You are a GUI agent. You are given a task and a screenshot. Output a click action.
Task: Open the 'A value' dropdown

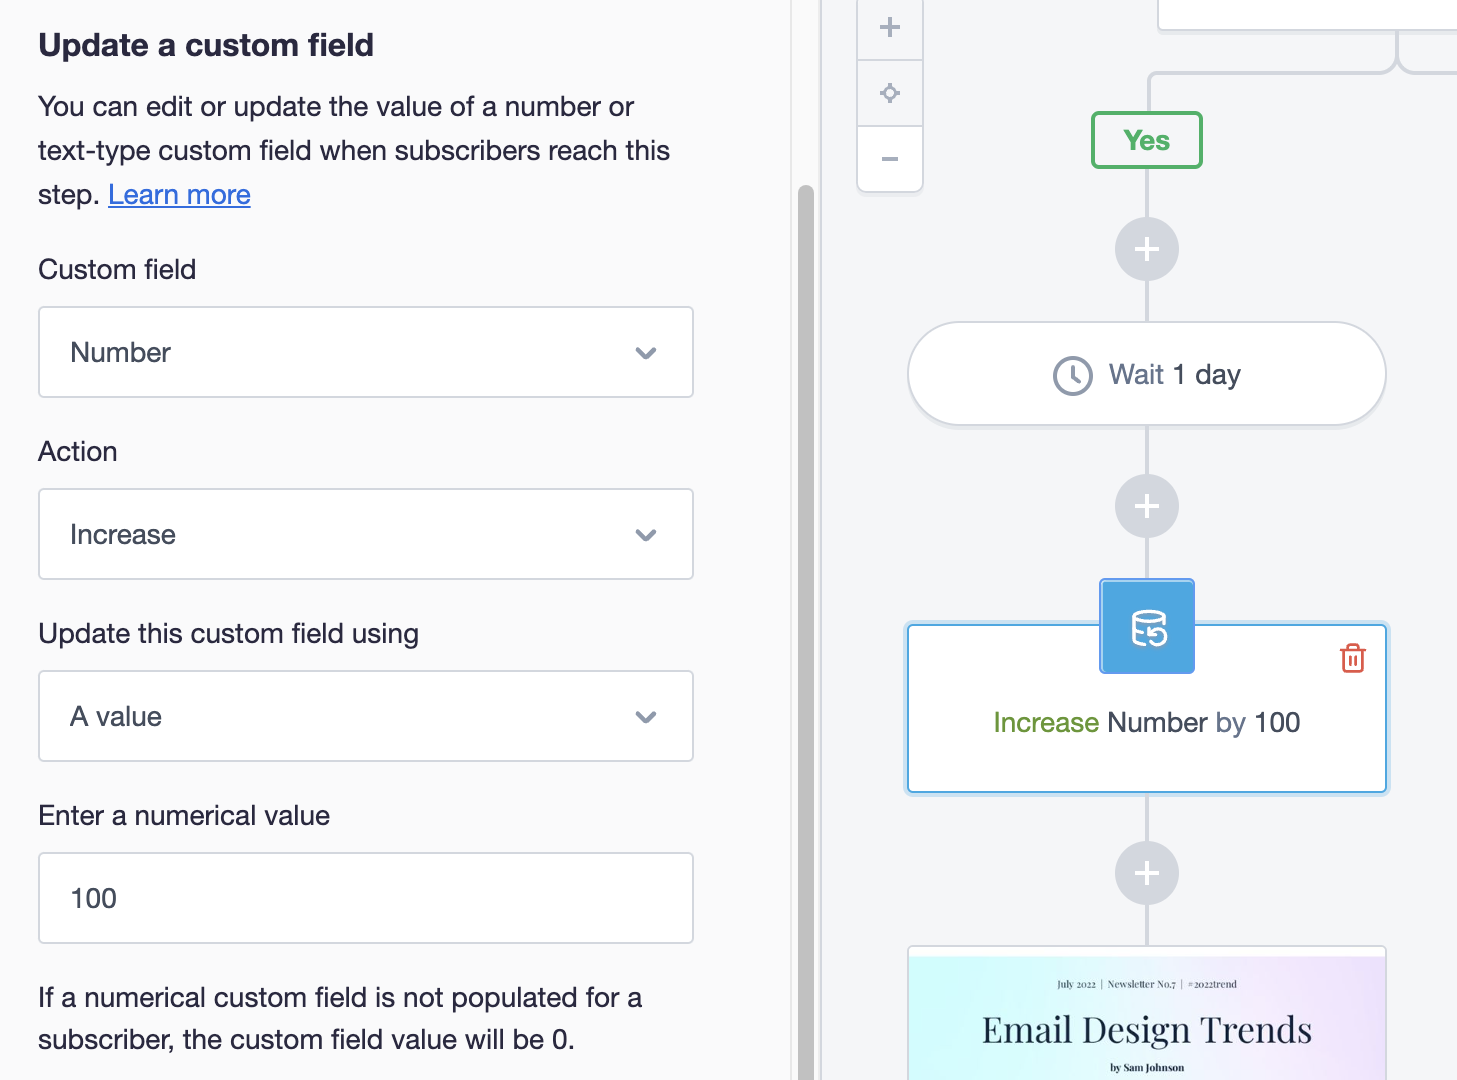tap(365, 716)
